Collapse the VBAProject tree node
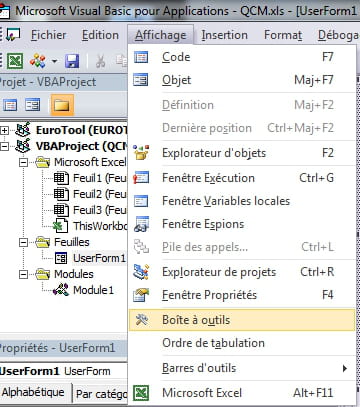The height and width of the screenshot is (407, 360). [x=4, y=146]
